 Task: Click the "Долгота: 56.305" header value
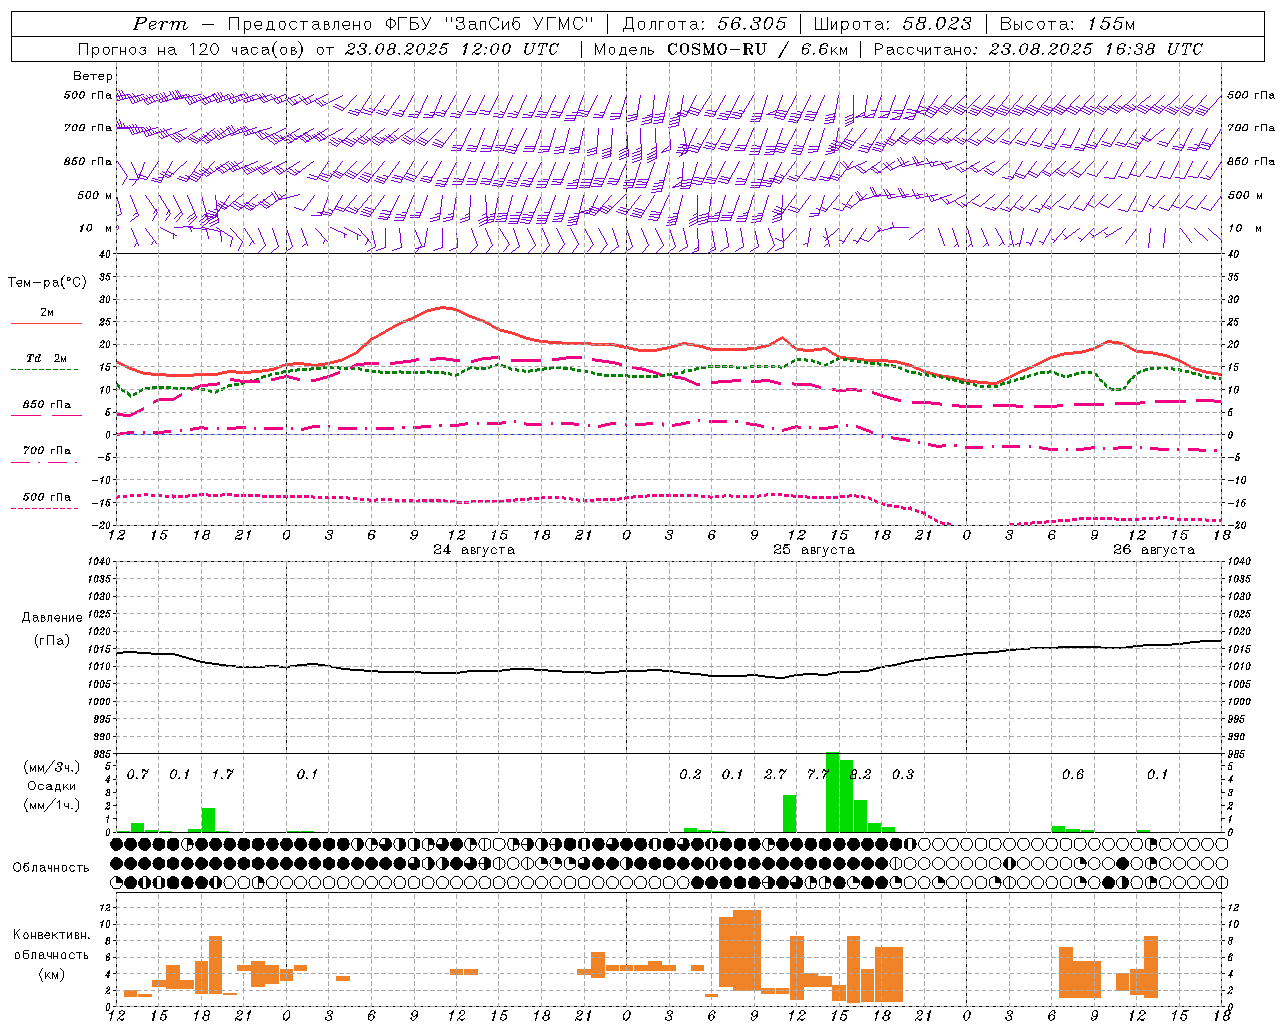pos(705,24)
